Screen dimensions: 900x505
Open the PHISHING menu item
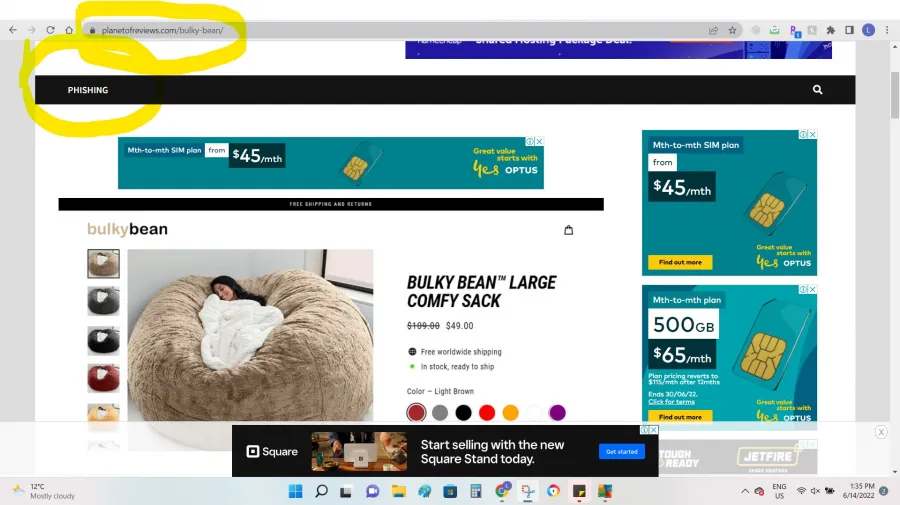pos(88,90)
